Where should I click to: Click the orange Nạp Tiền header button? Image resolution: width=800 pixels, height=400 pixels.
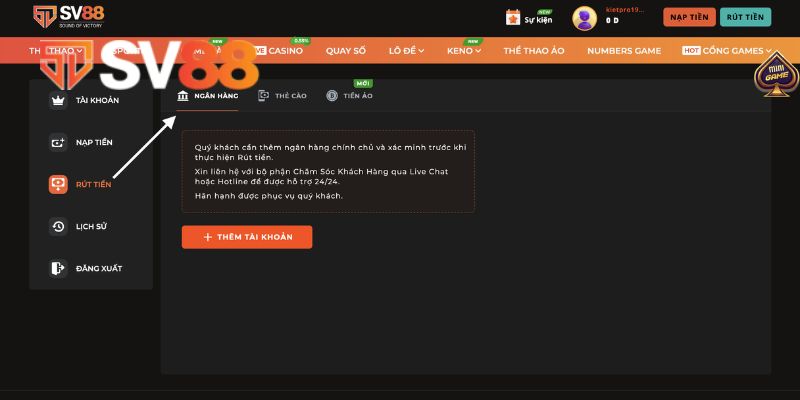click(689, 17)
